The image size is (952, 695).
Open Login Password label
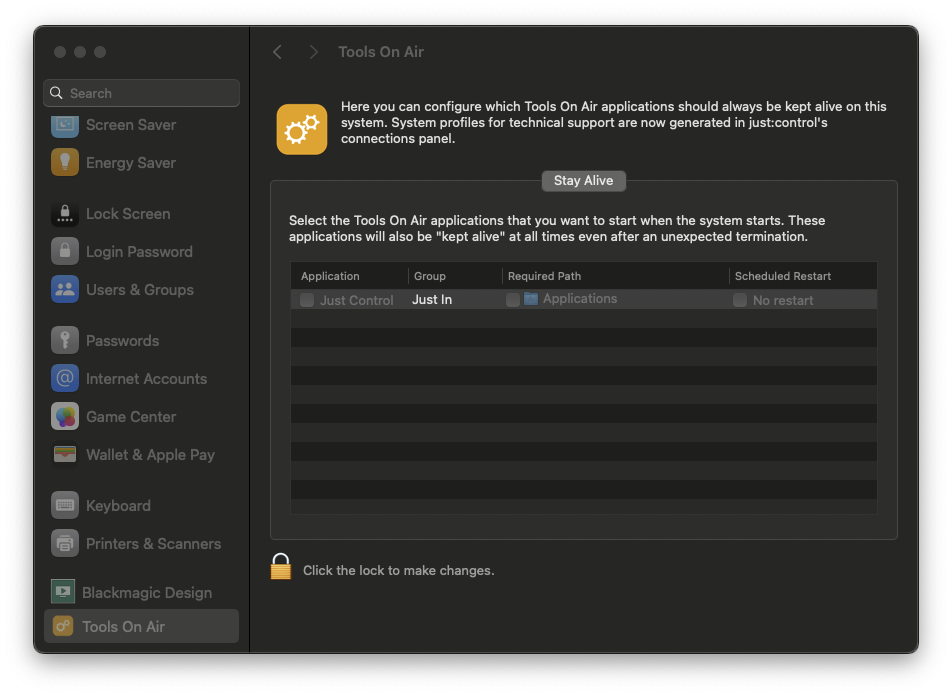[140, 252]
